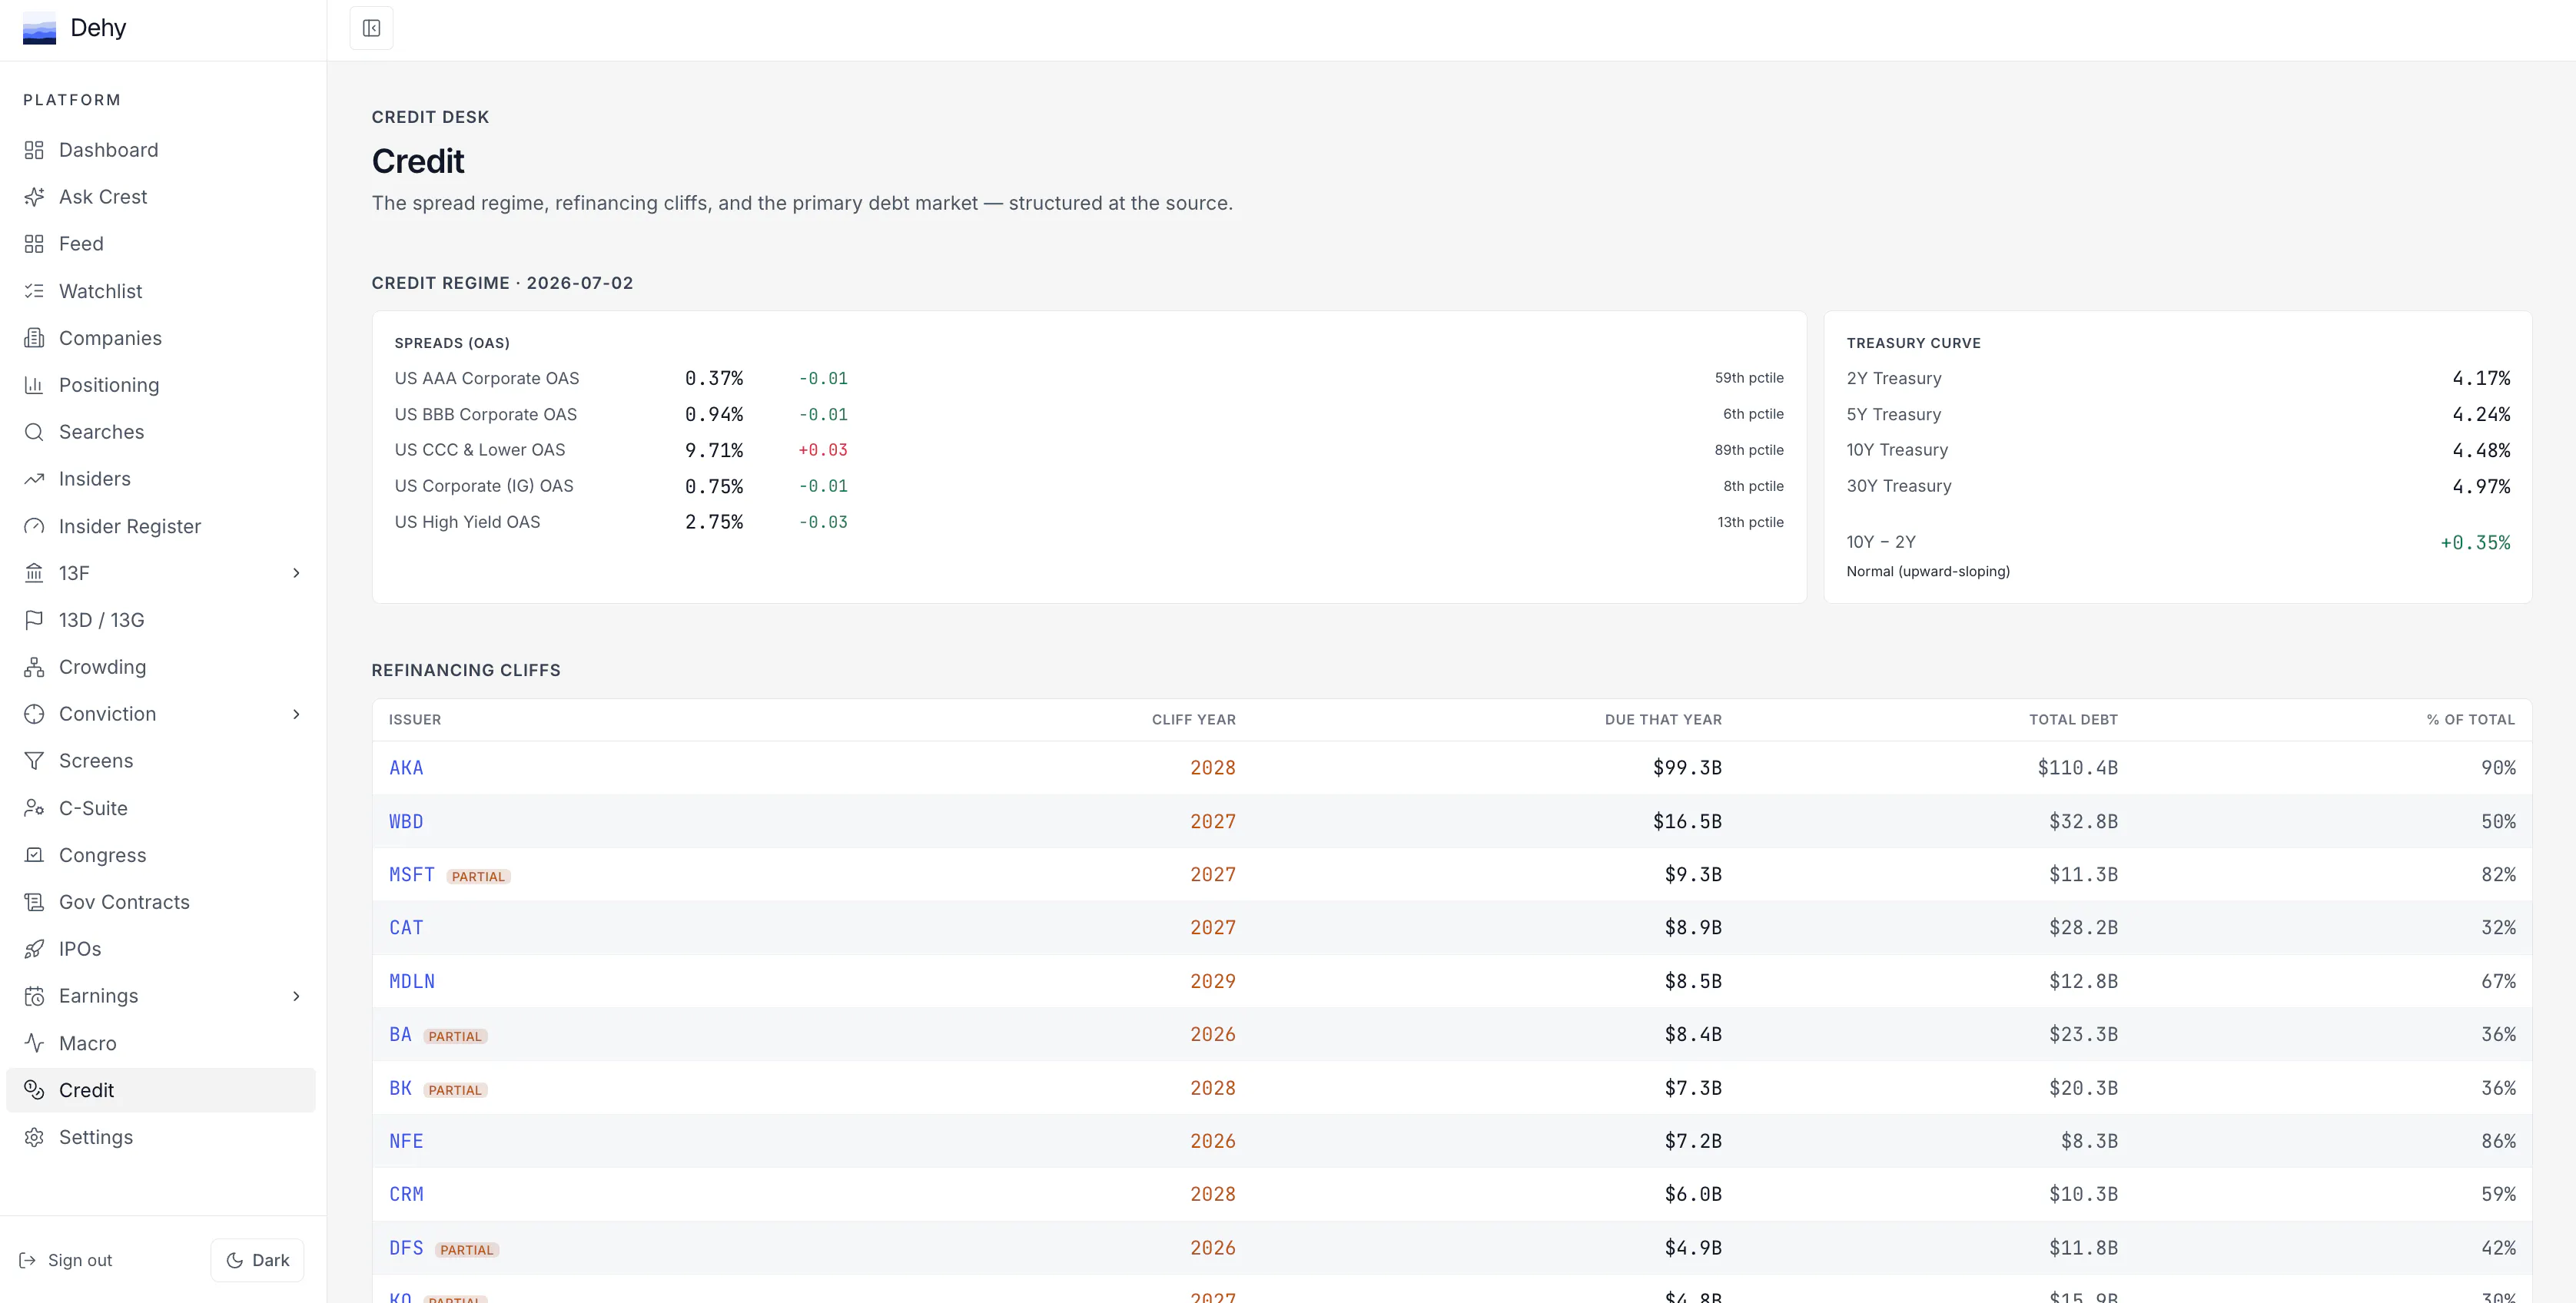Image resolution: width=2576 pixels, height=1303 pixels.
Task: Expand the Conviction submenu chevron
Action: coord(296,714)
